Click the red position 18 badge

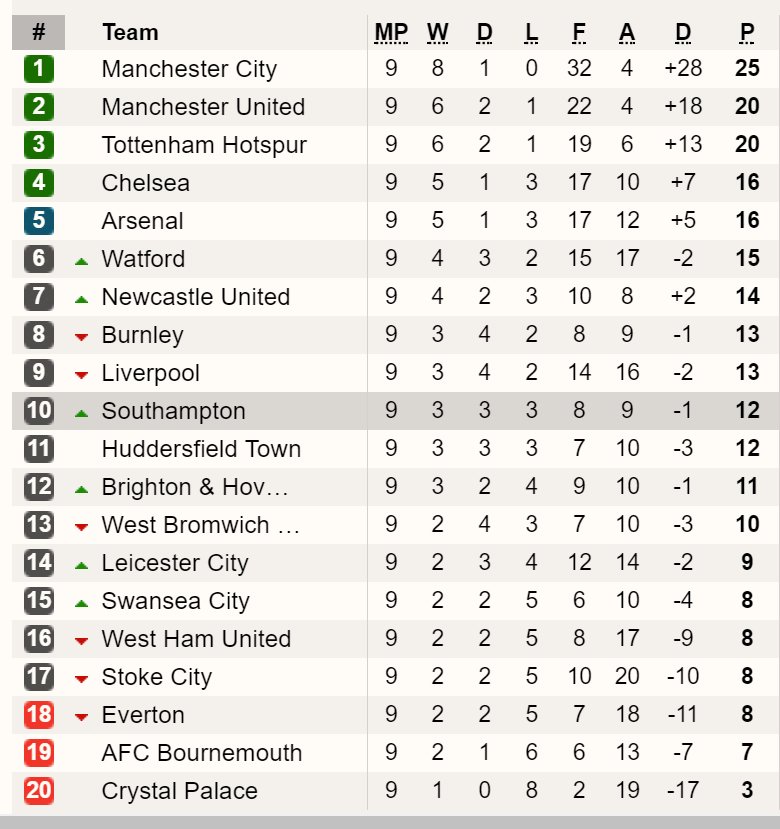tap(39, 714)
